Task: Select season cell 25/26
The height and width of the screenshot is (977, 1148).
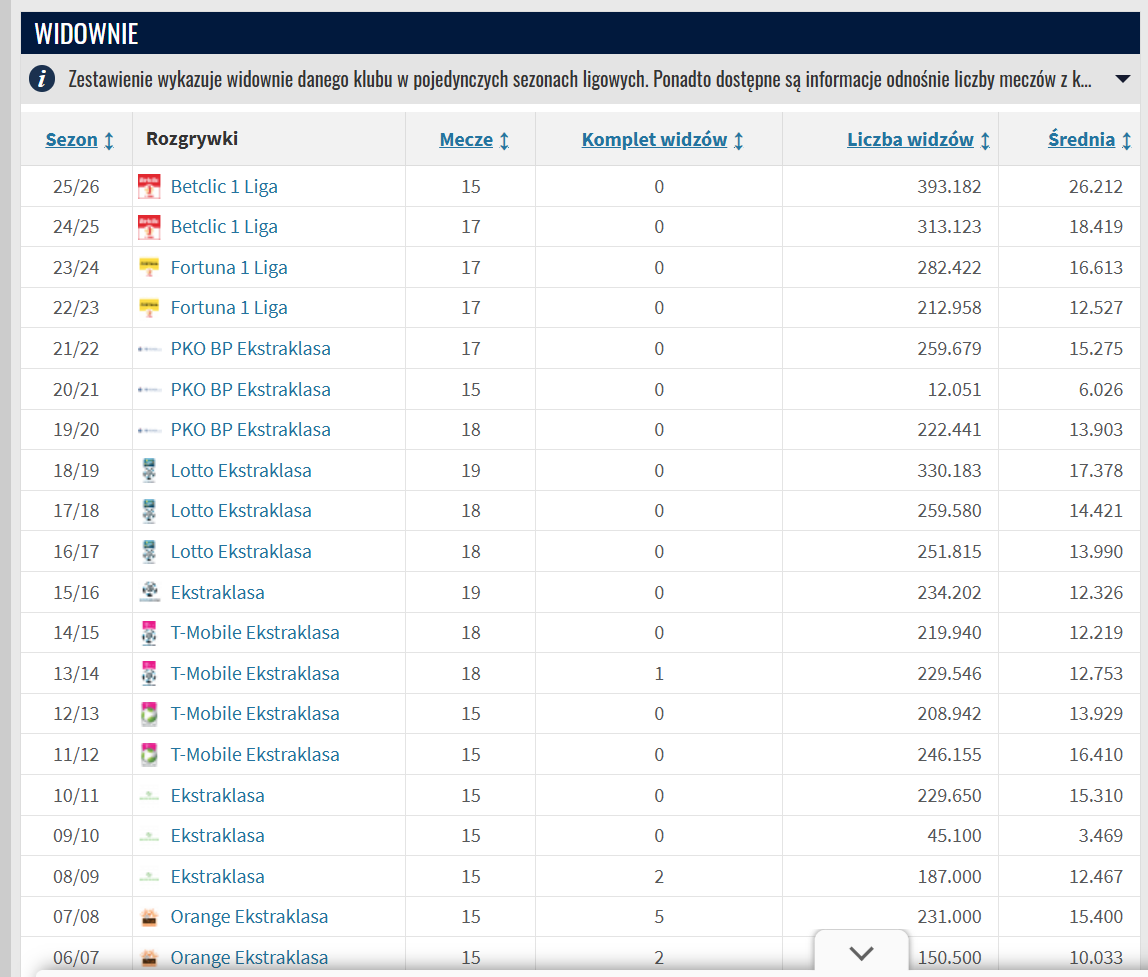Action: point(76,187)
